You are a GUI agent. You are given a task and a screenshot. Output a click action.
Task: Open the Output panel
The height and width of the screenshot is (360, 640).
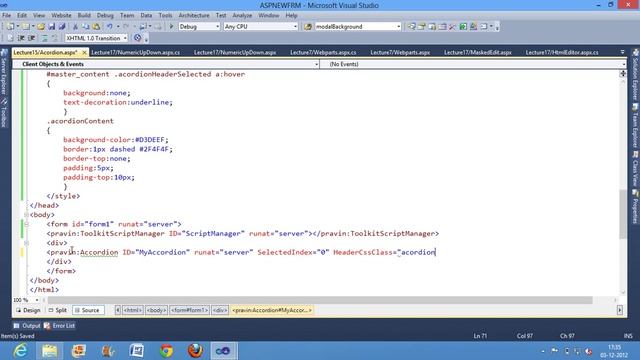pos(27,326)
